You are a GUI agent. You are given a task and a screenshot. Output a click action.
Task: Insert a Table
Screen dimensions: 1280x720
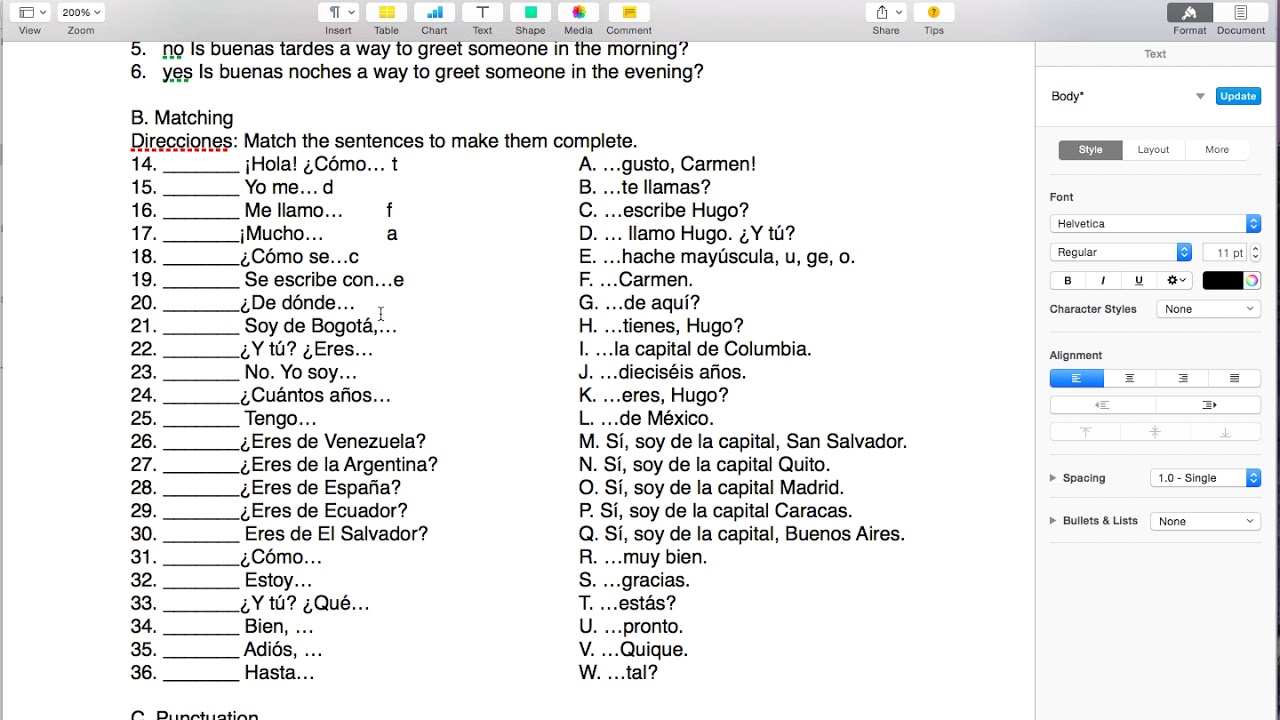[x=386, y=12]
